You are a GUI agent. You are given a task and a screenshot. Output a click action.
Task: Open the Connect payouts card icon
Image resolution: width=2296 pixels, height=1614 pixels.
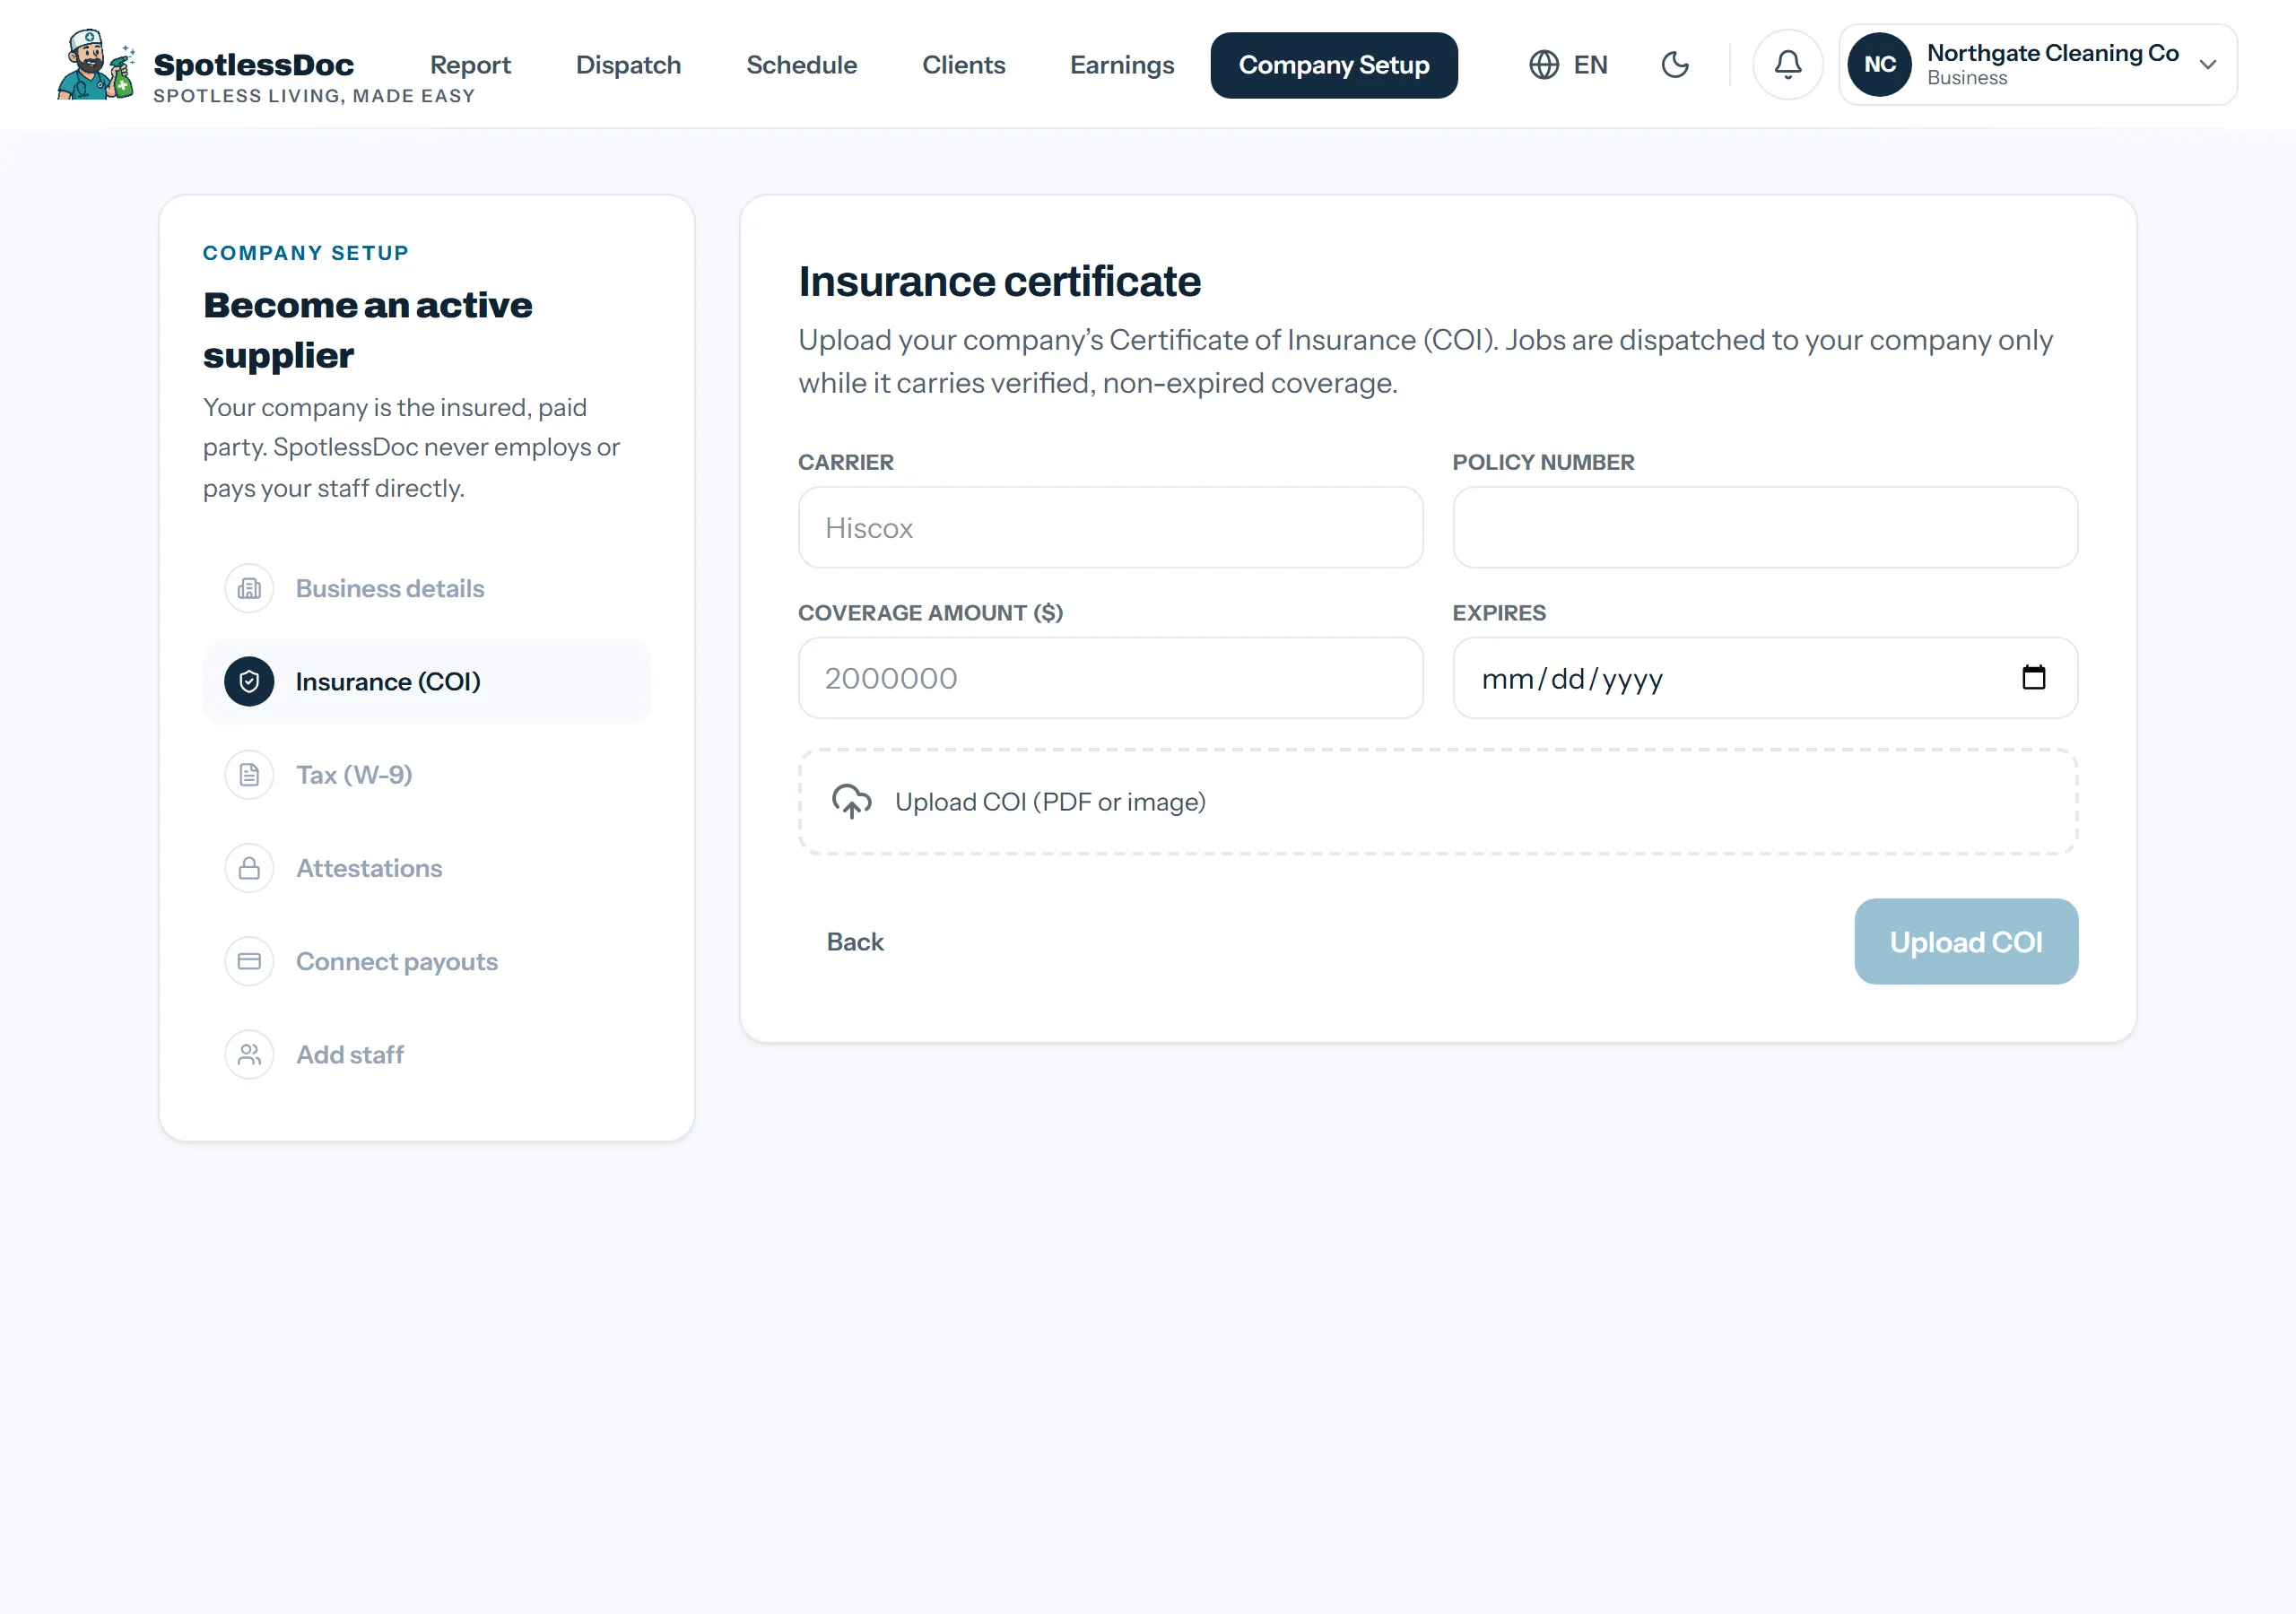249,961
